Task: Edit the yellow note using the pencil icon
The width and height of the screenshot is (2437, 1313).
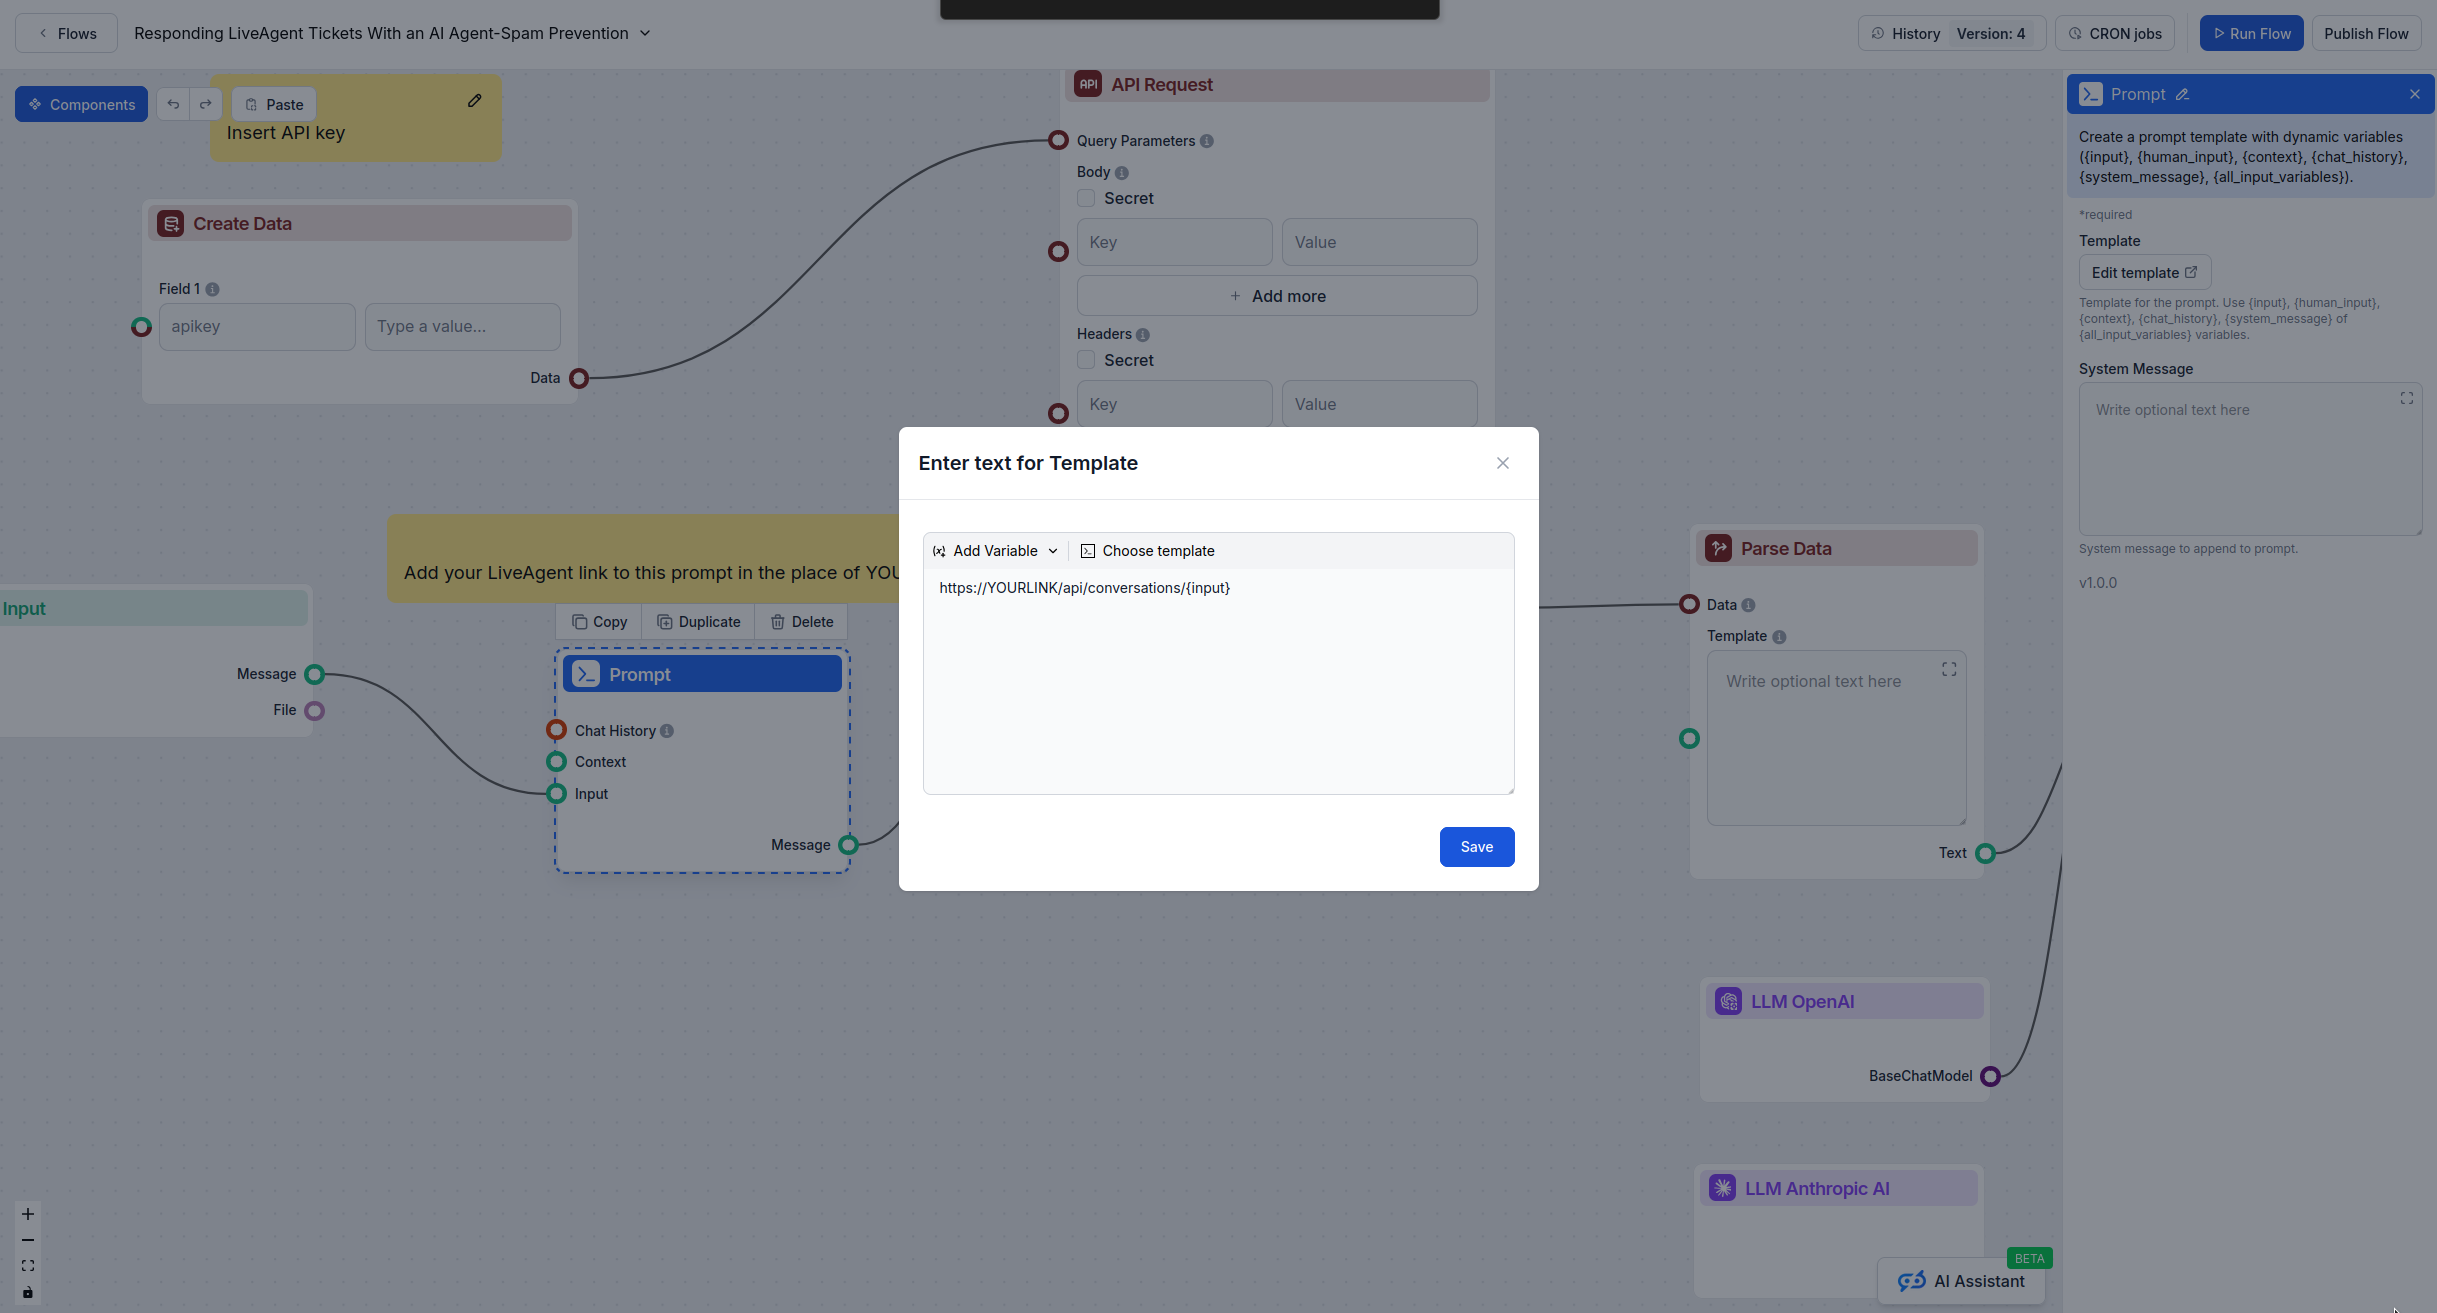Action: click(x=474, y=100)
